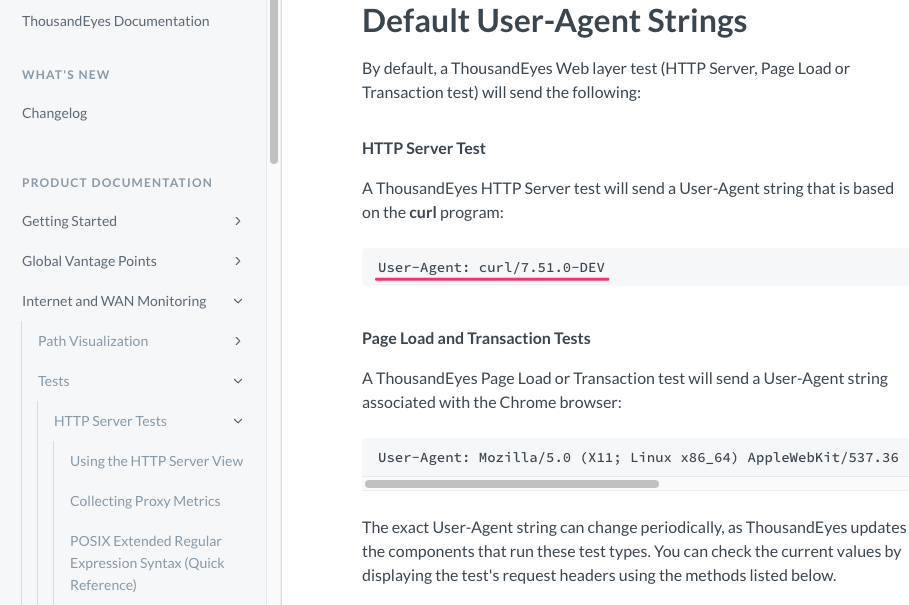This screenshot has width=909, height=605.
Task: Open Global Vantage Points page
Action: [89, 261]
